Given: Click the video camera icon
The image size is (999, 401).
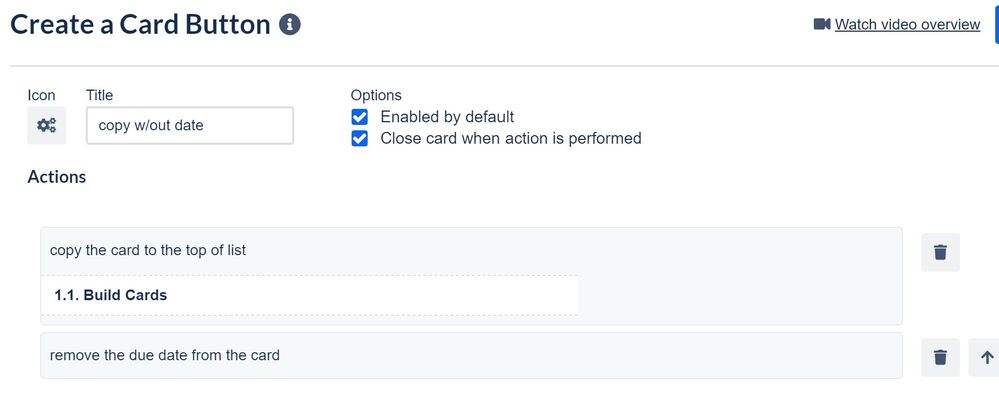Looking at the screenshot, I should [822, 24].
